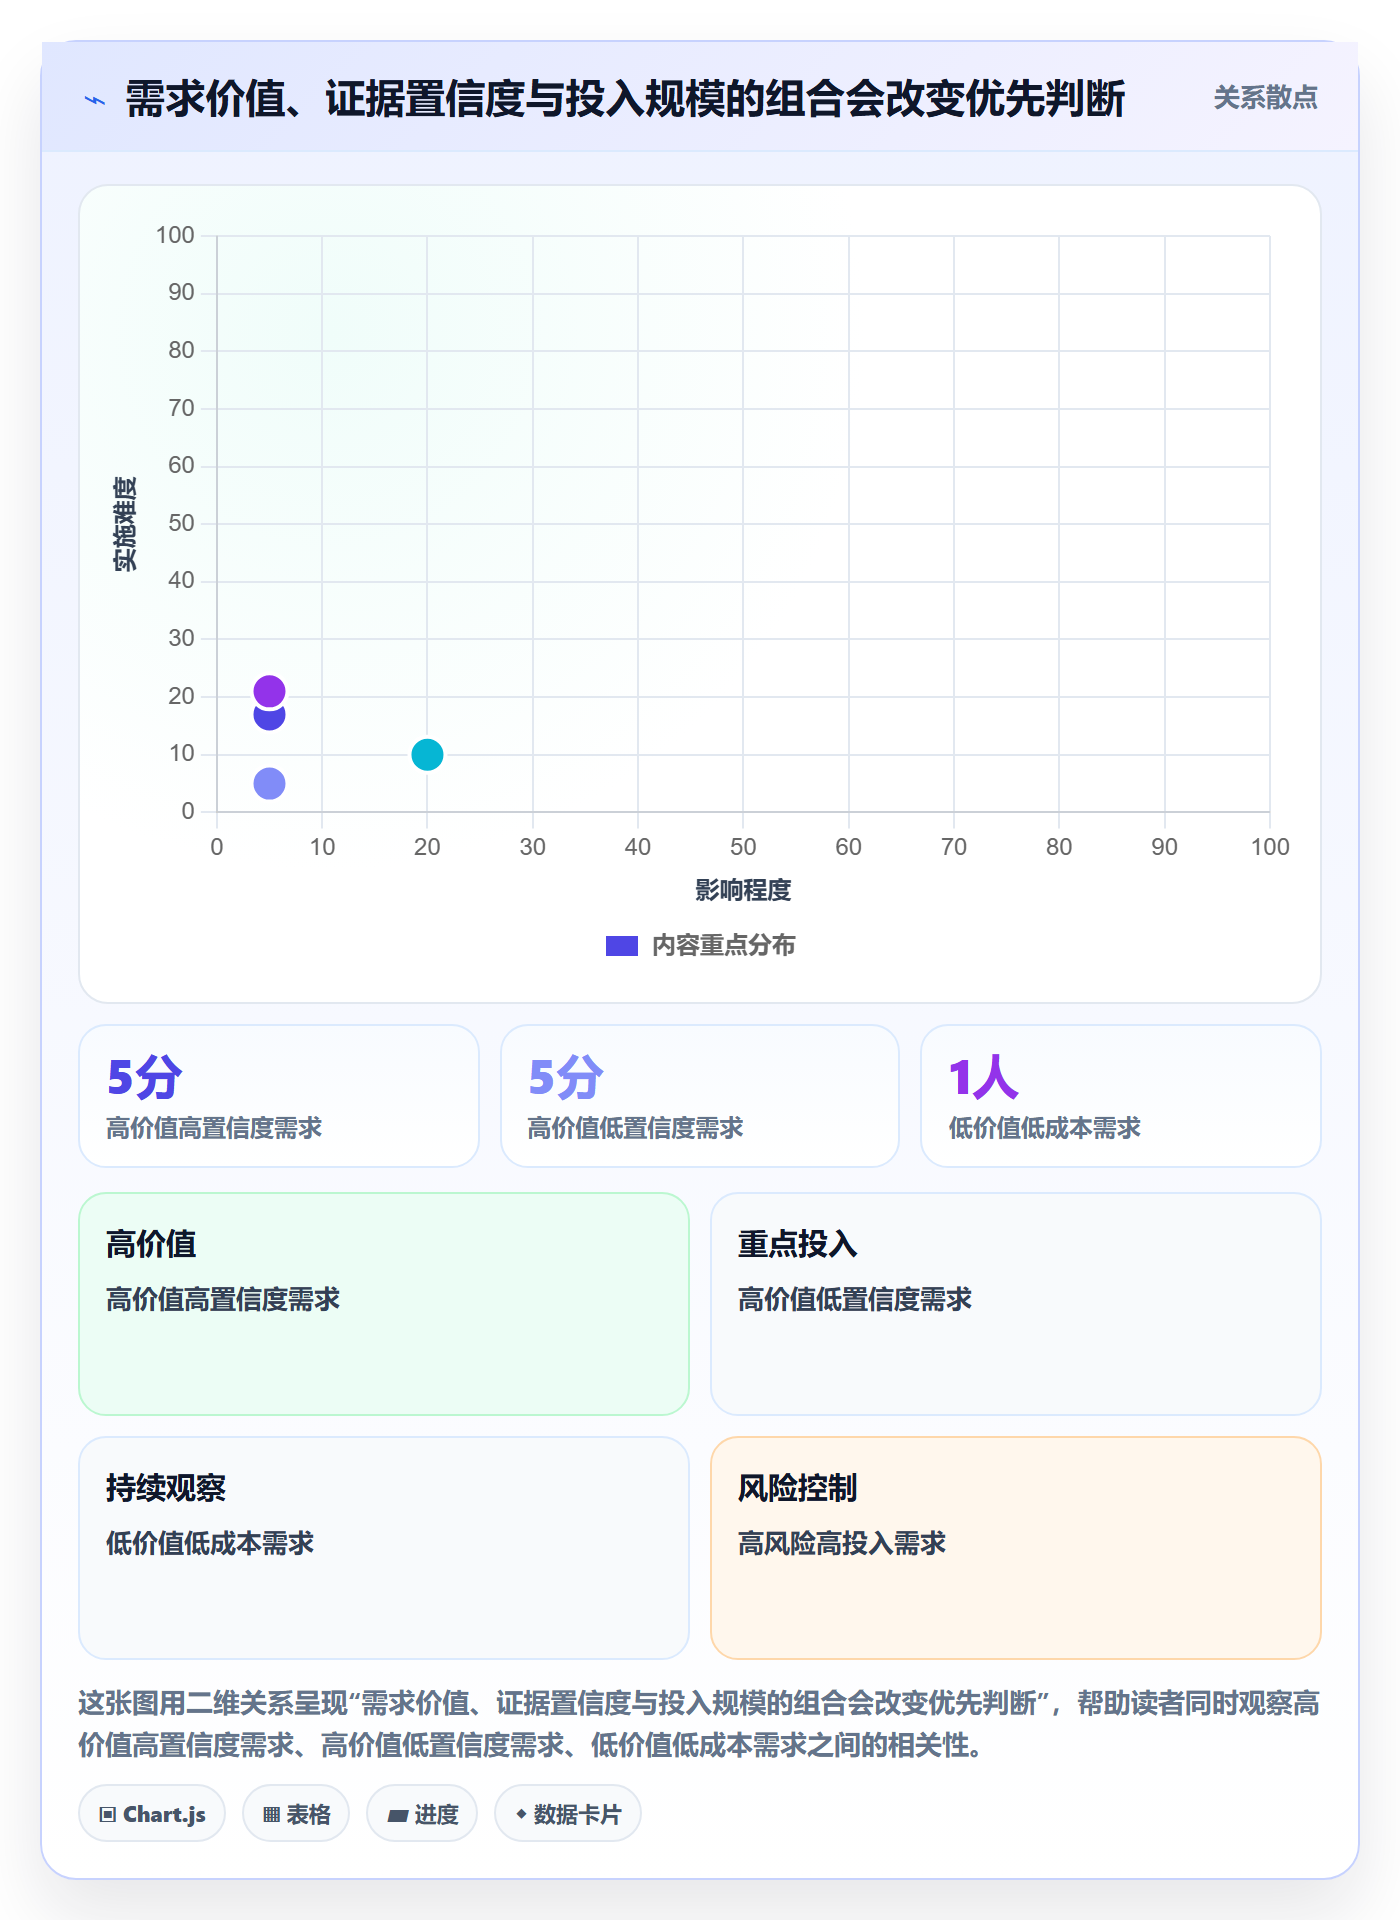
Task: Click the y-axis title 实施难度
Action: (x=125, y=523)
